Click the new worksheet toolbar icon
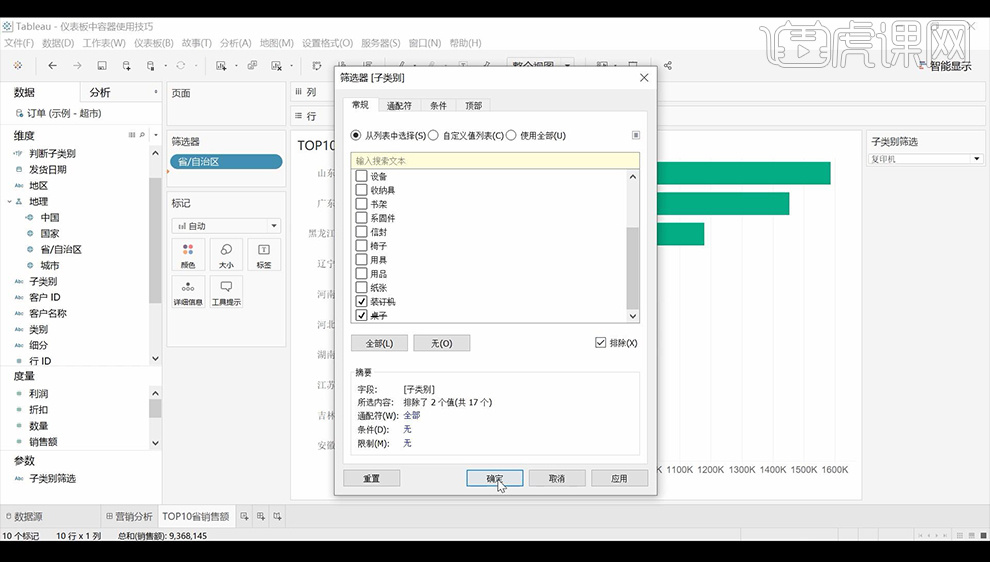The height and width of the screenshot is (562, 990). [x=221, y=65]
